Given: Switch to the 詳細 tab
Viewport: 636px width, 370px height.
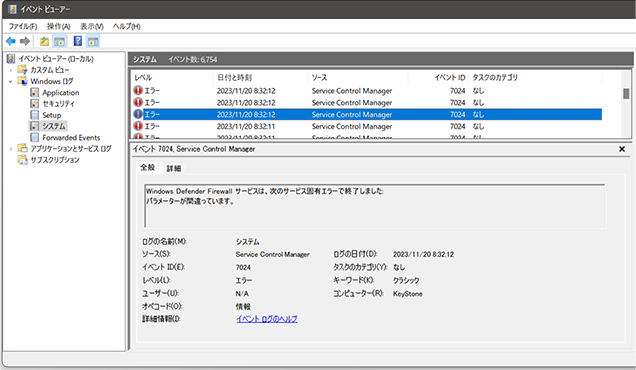Looking at the screenshot, I should [174, 168].
